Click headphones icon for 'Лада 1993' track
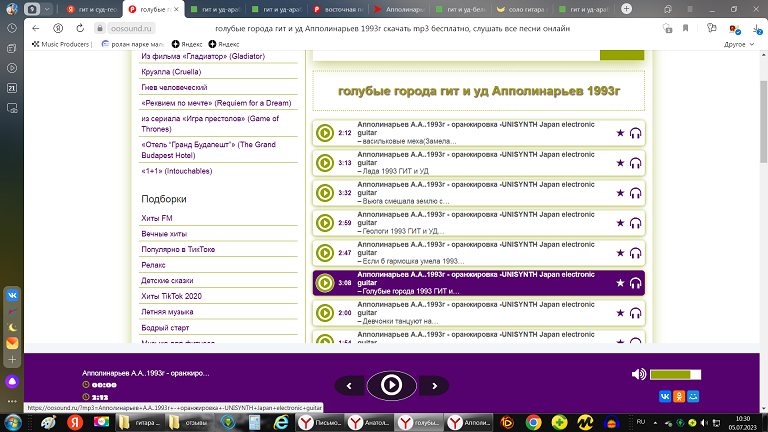Image resolution: width=768 pixels, height=432 pixels. pos(635,163)
